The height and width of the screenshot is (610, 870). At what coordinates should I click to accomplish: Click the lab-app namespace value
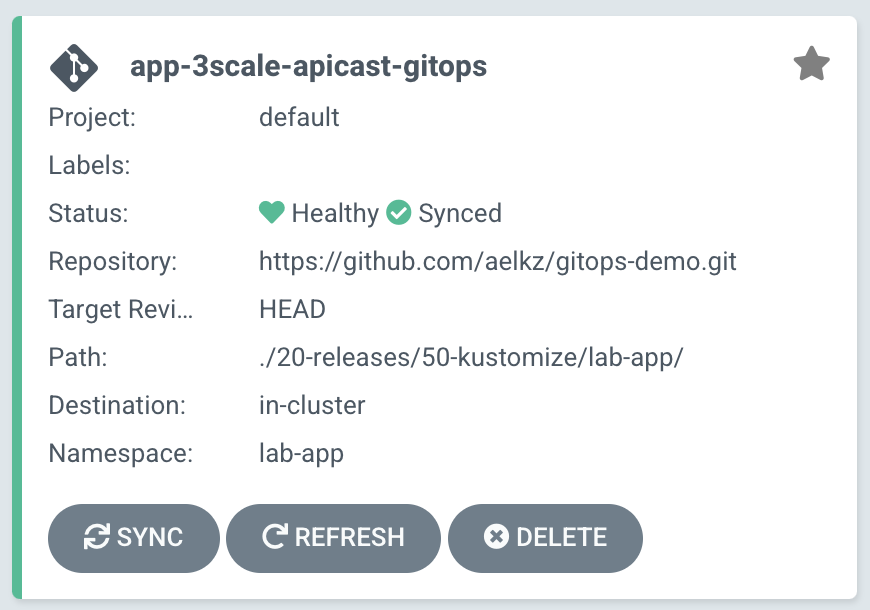tap(301, 453)
